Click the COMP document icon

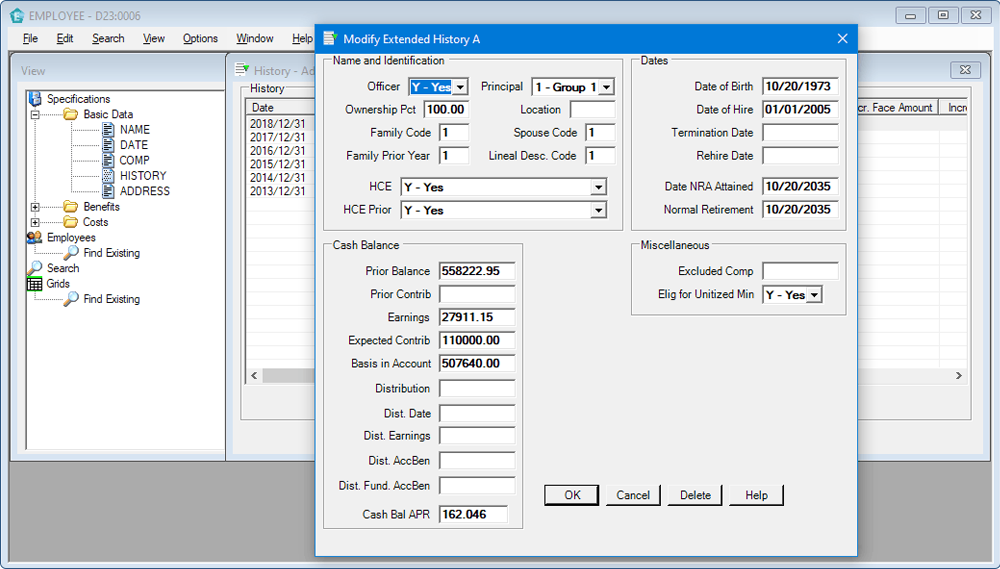pos(108,160)
